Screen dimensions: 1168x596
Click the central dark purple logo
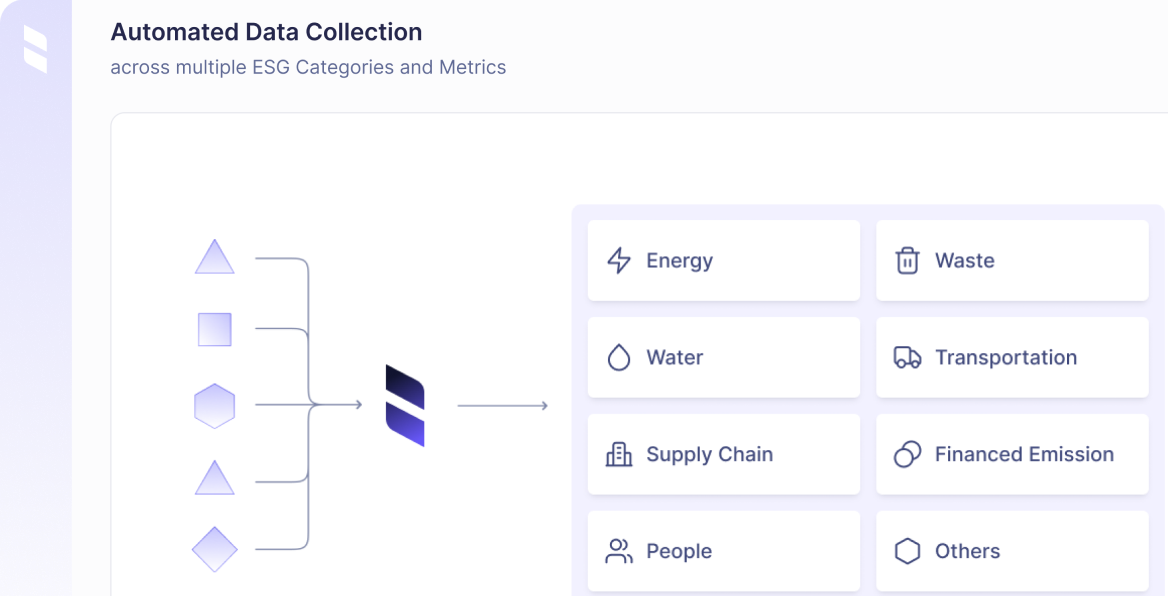point(405,405)
